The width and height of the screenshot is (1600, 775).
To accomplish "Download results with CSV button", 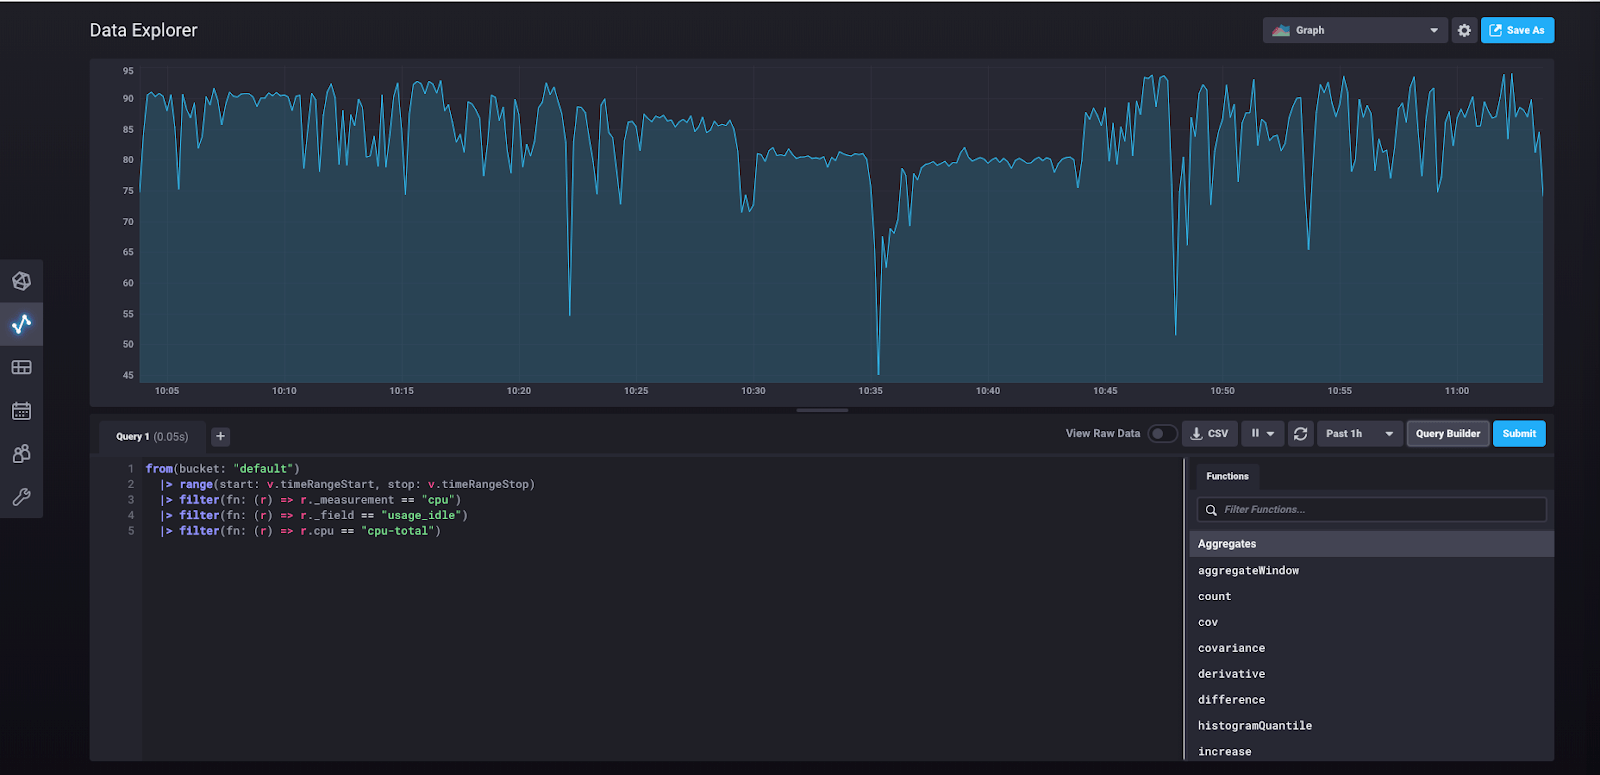I will (1210, 433).
